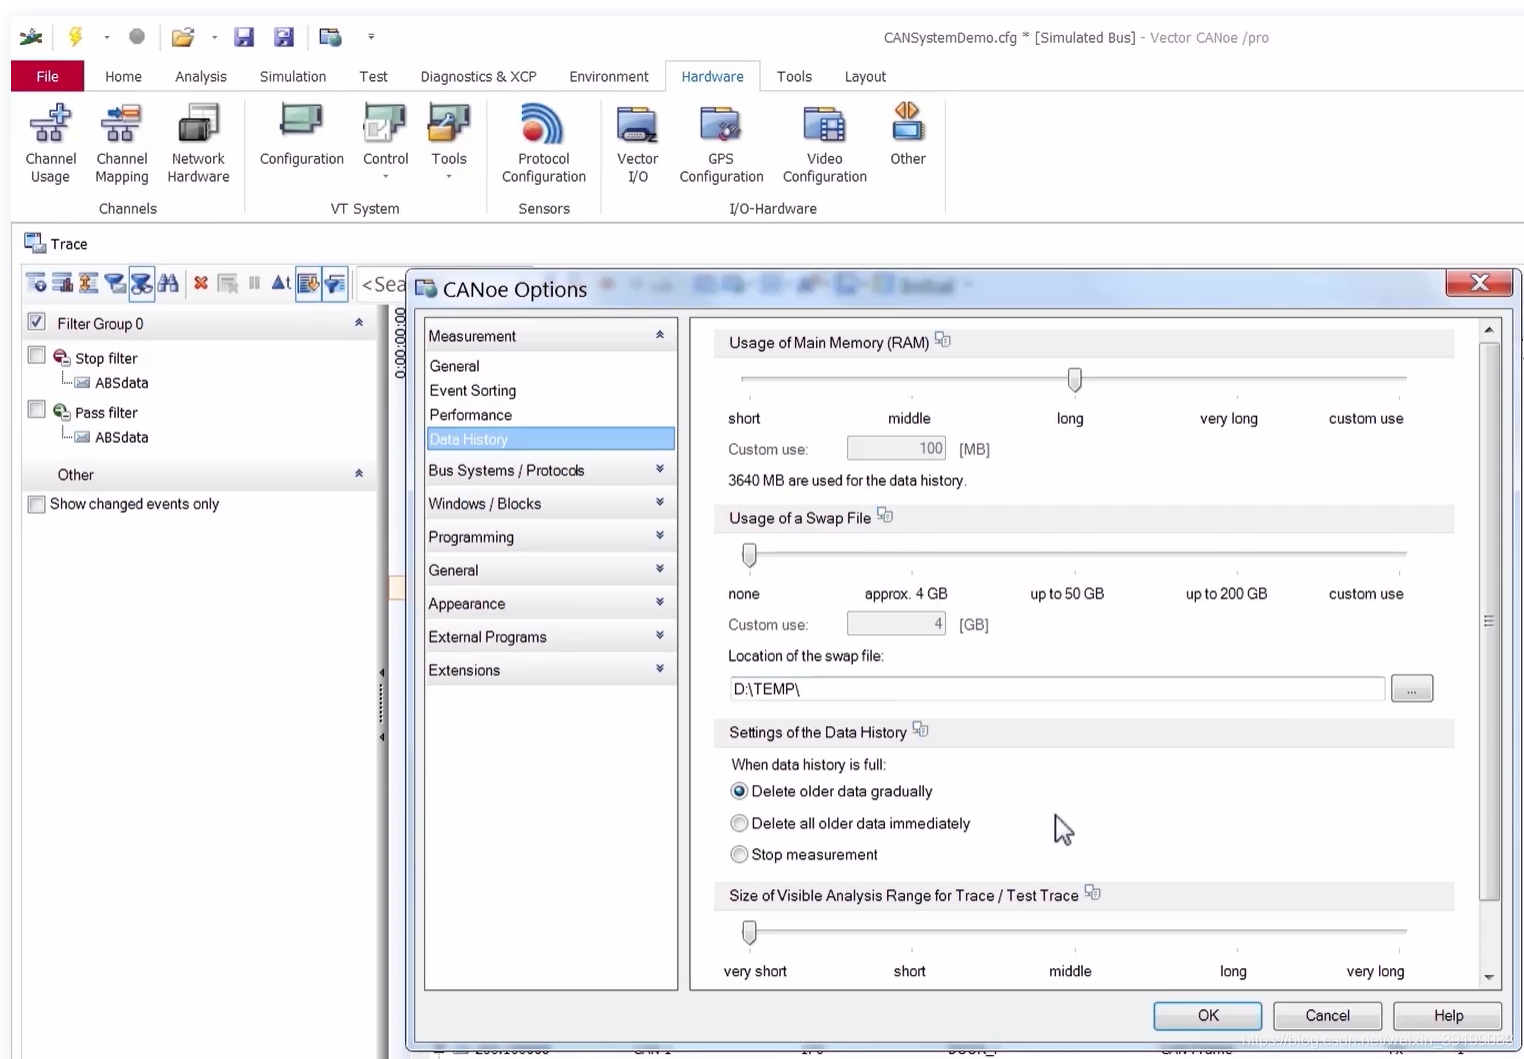The image size is (1524, 1059).
Task: Switch to the Environment tab
Action: click(608, 76)
